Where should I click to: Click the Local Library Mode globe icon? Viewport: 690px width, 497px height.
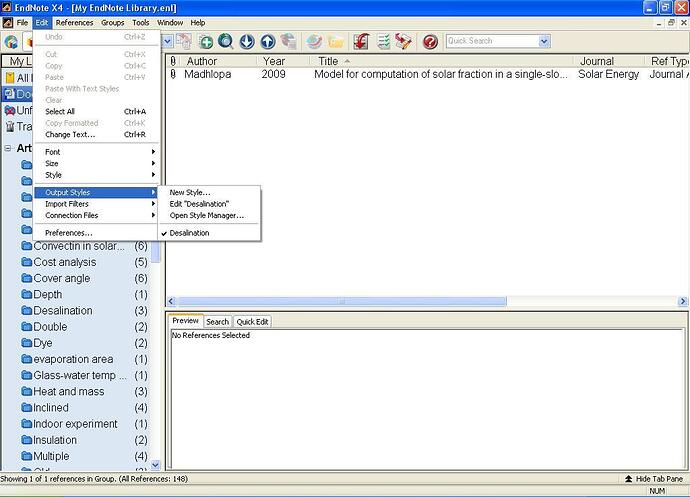[x=11, y=42]
